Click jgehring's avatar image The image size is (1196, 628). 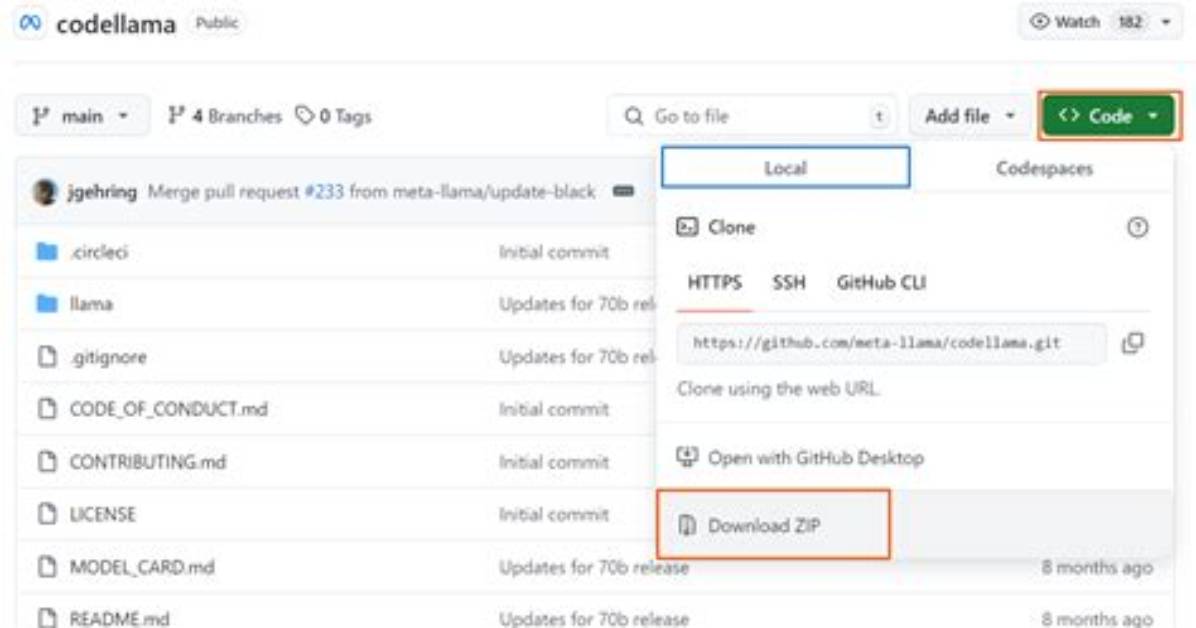click(45, 192)
